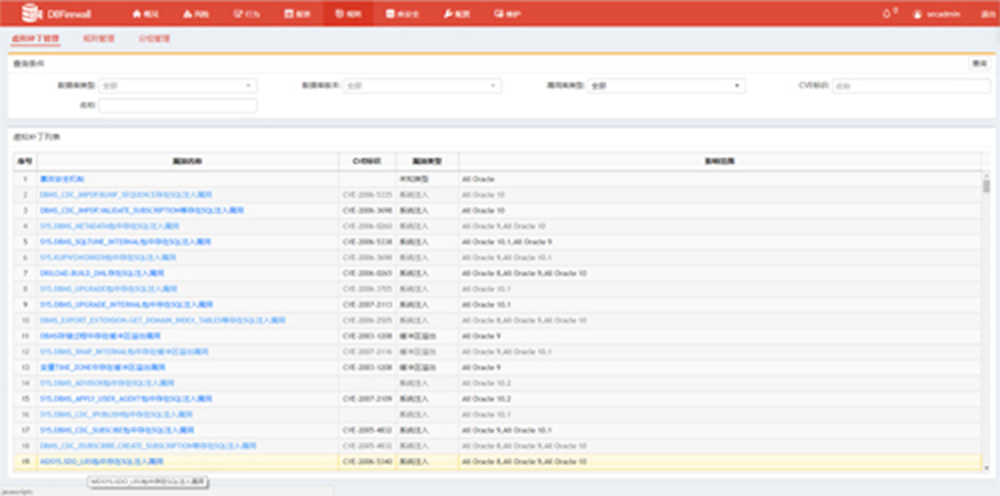Screen dimensions: 1000x496
Task: Open the database type dropdown
Action: tap(178, 85)
